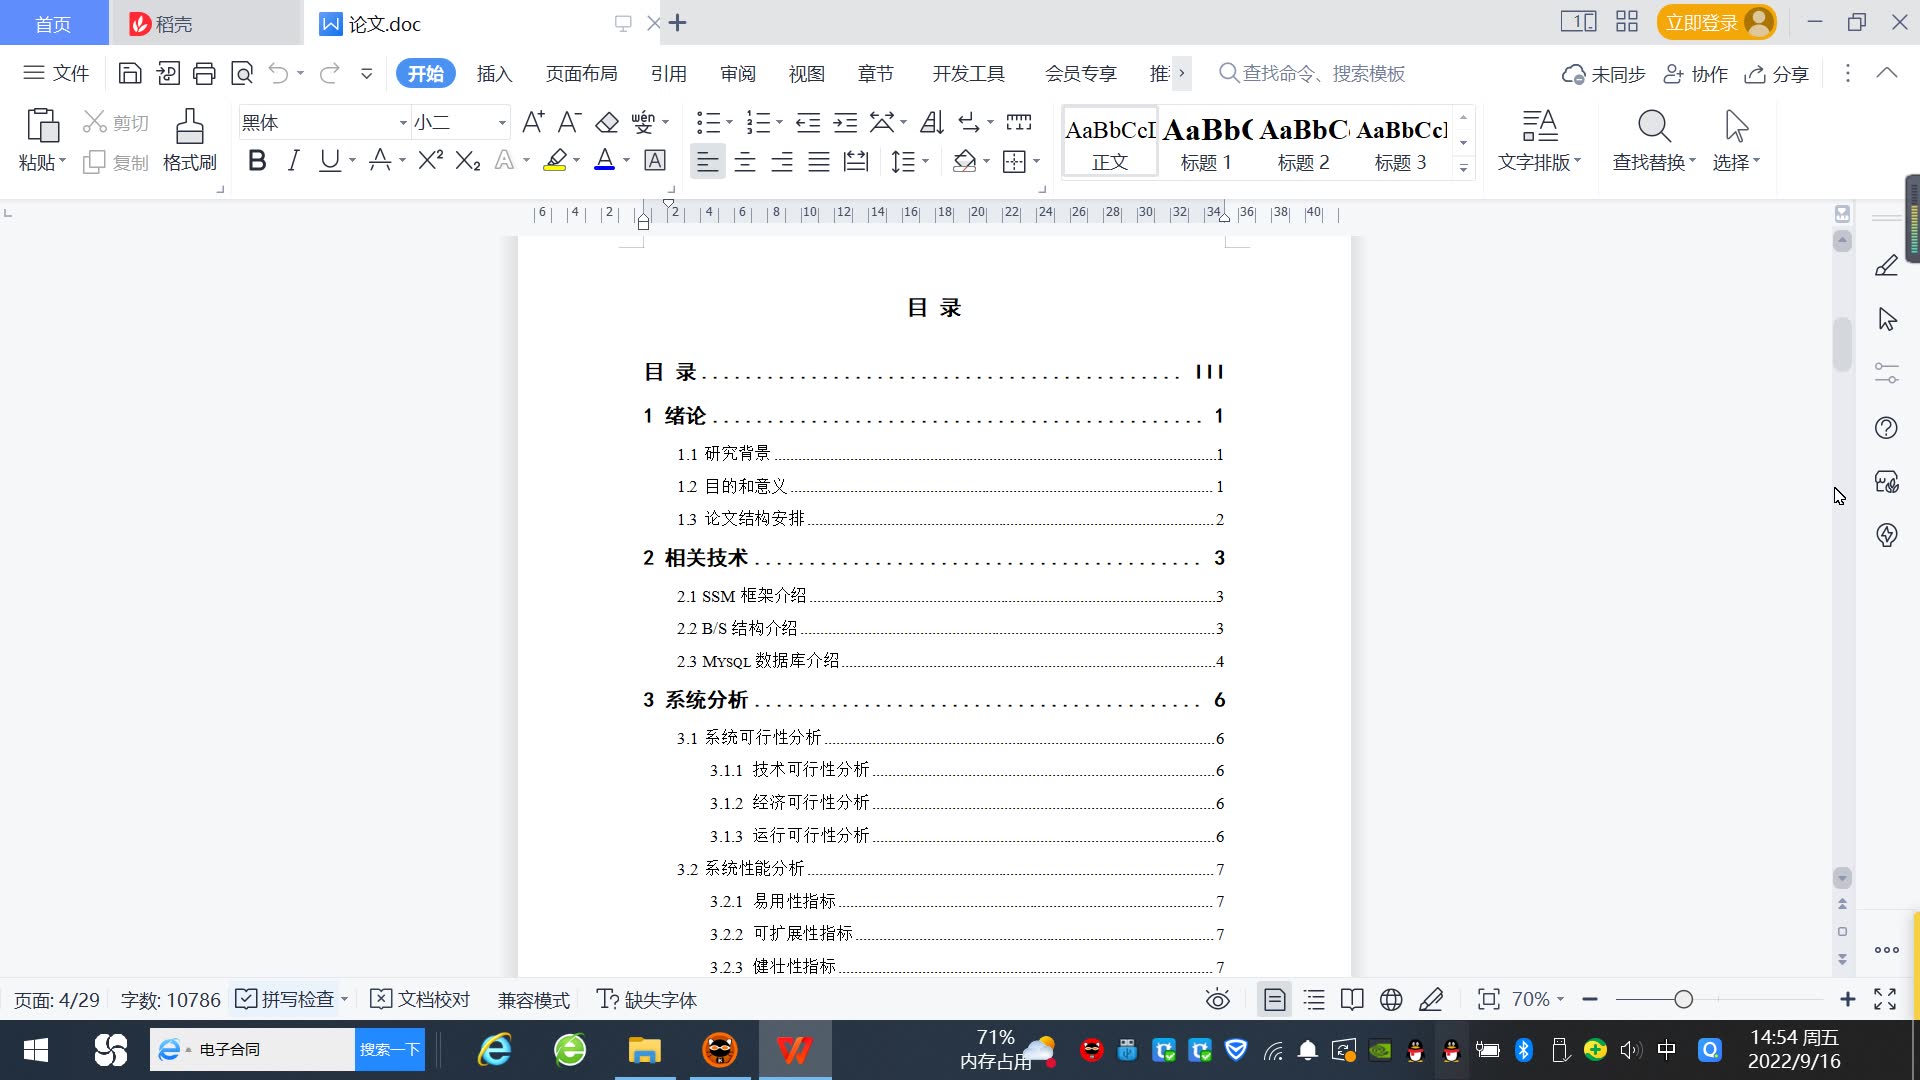Switch to Read mode in status bar
The image size is (1920, 1080).
click(1351, 999)
